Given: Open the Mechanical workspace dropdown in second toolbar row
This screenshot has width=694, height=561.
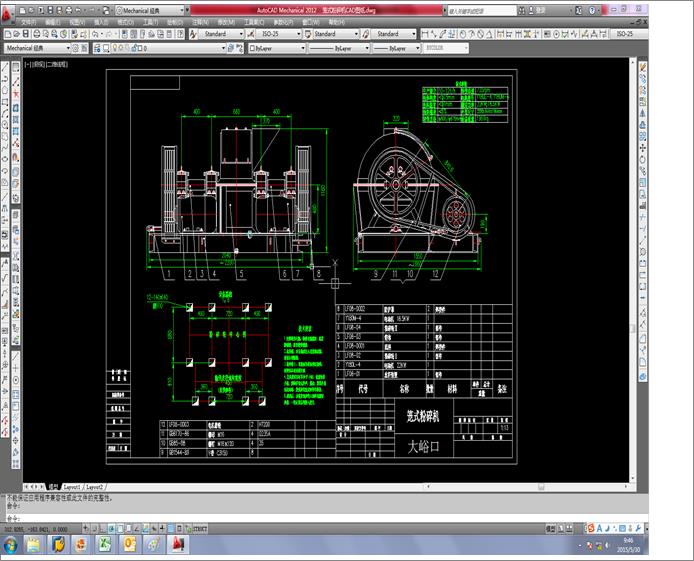Looking at the screenshot, I should pyautogui.click(x=37, y=48).
